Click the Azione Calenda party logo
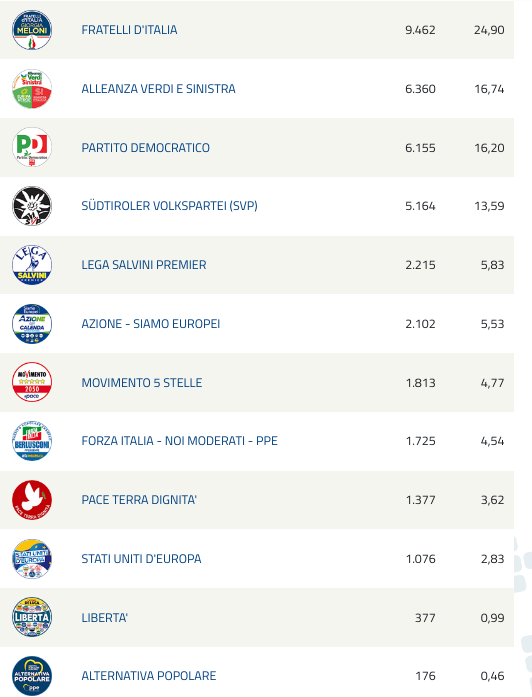This screenshot has width=532, height=697. [x=32, y=324]
